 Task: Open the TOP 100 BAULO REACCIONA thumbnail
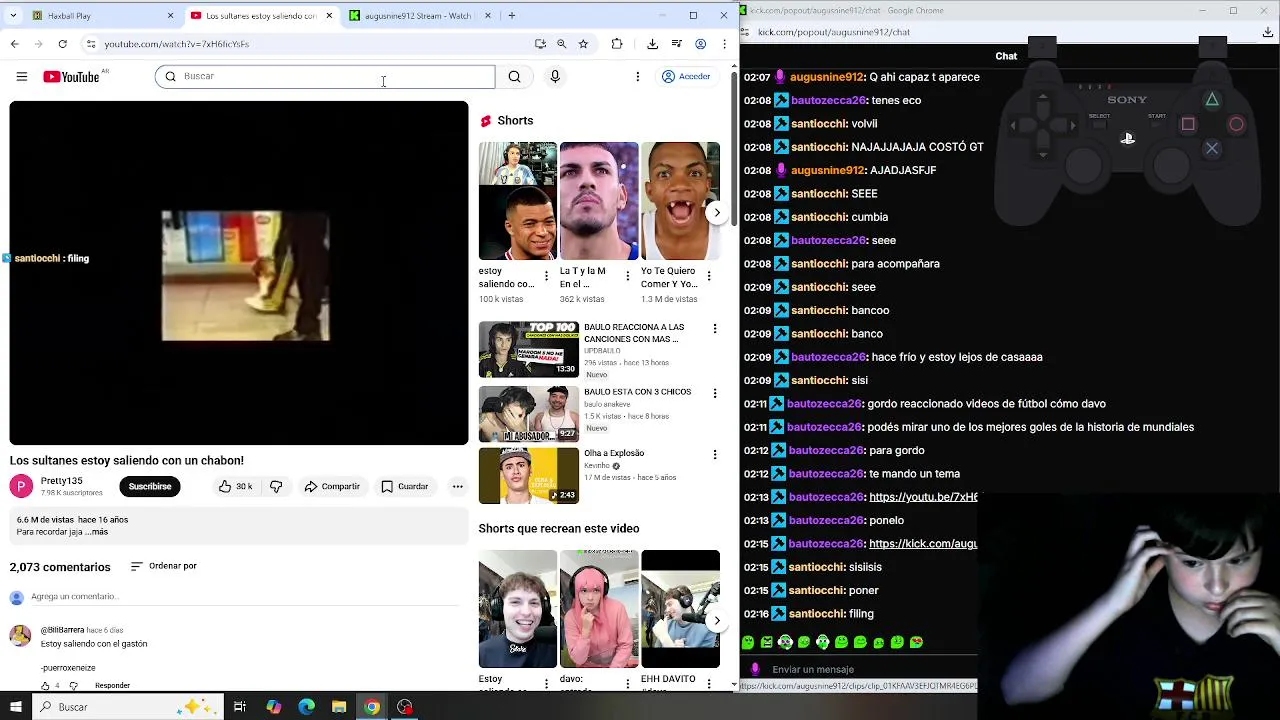[x=528, y=350]
